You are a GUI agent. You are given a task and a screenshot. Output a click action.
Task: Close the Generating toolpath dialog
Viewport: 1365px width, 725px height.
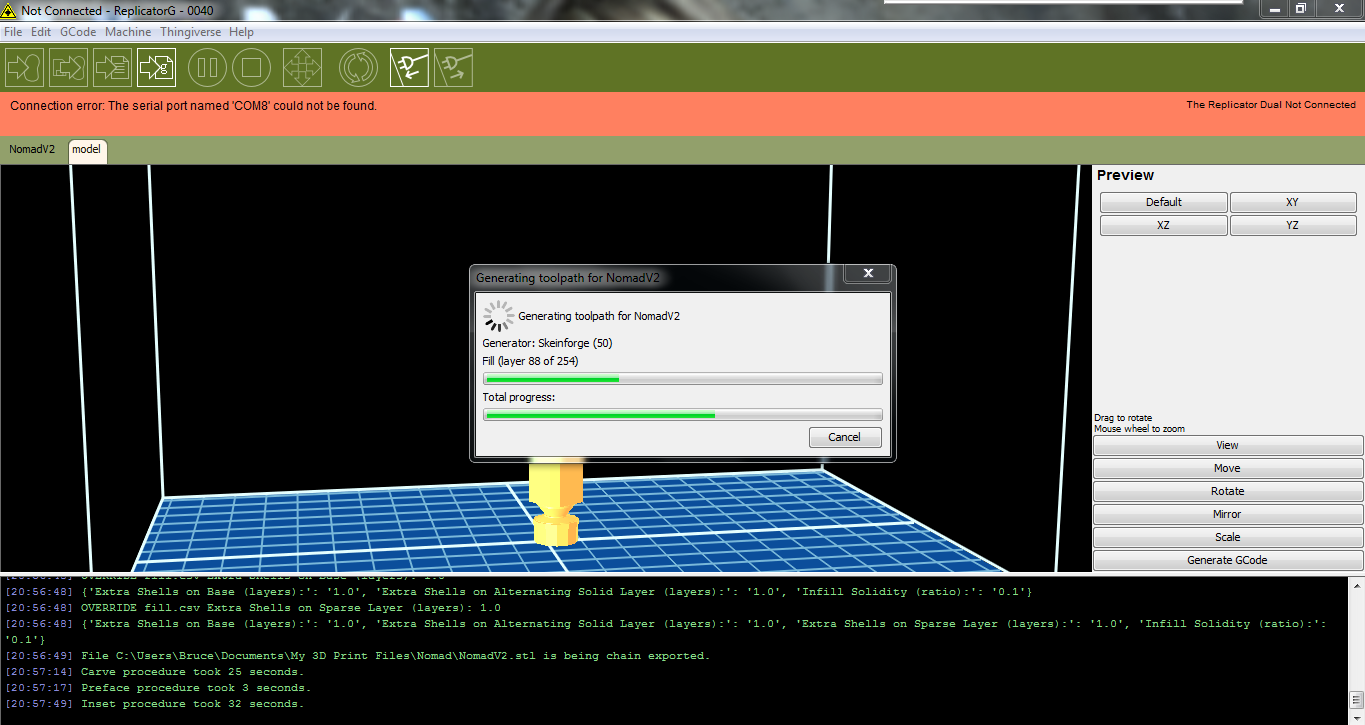point(868,273)
